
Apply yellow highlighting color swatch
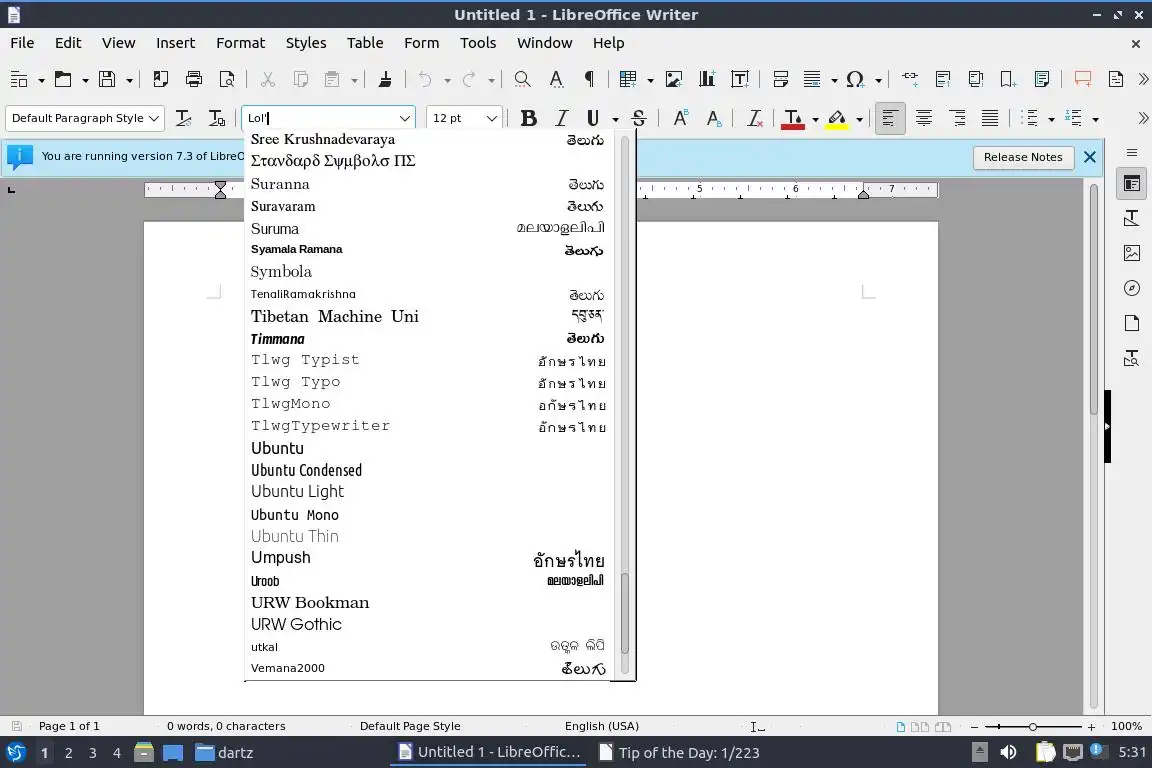pos(836,118)
